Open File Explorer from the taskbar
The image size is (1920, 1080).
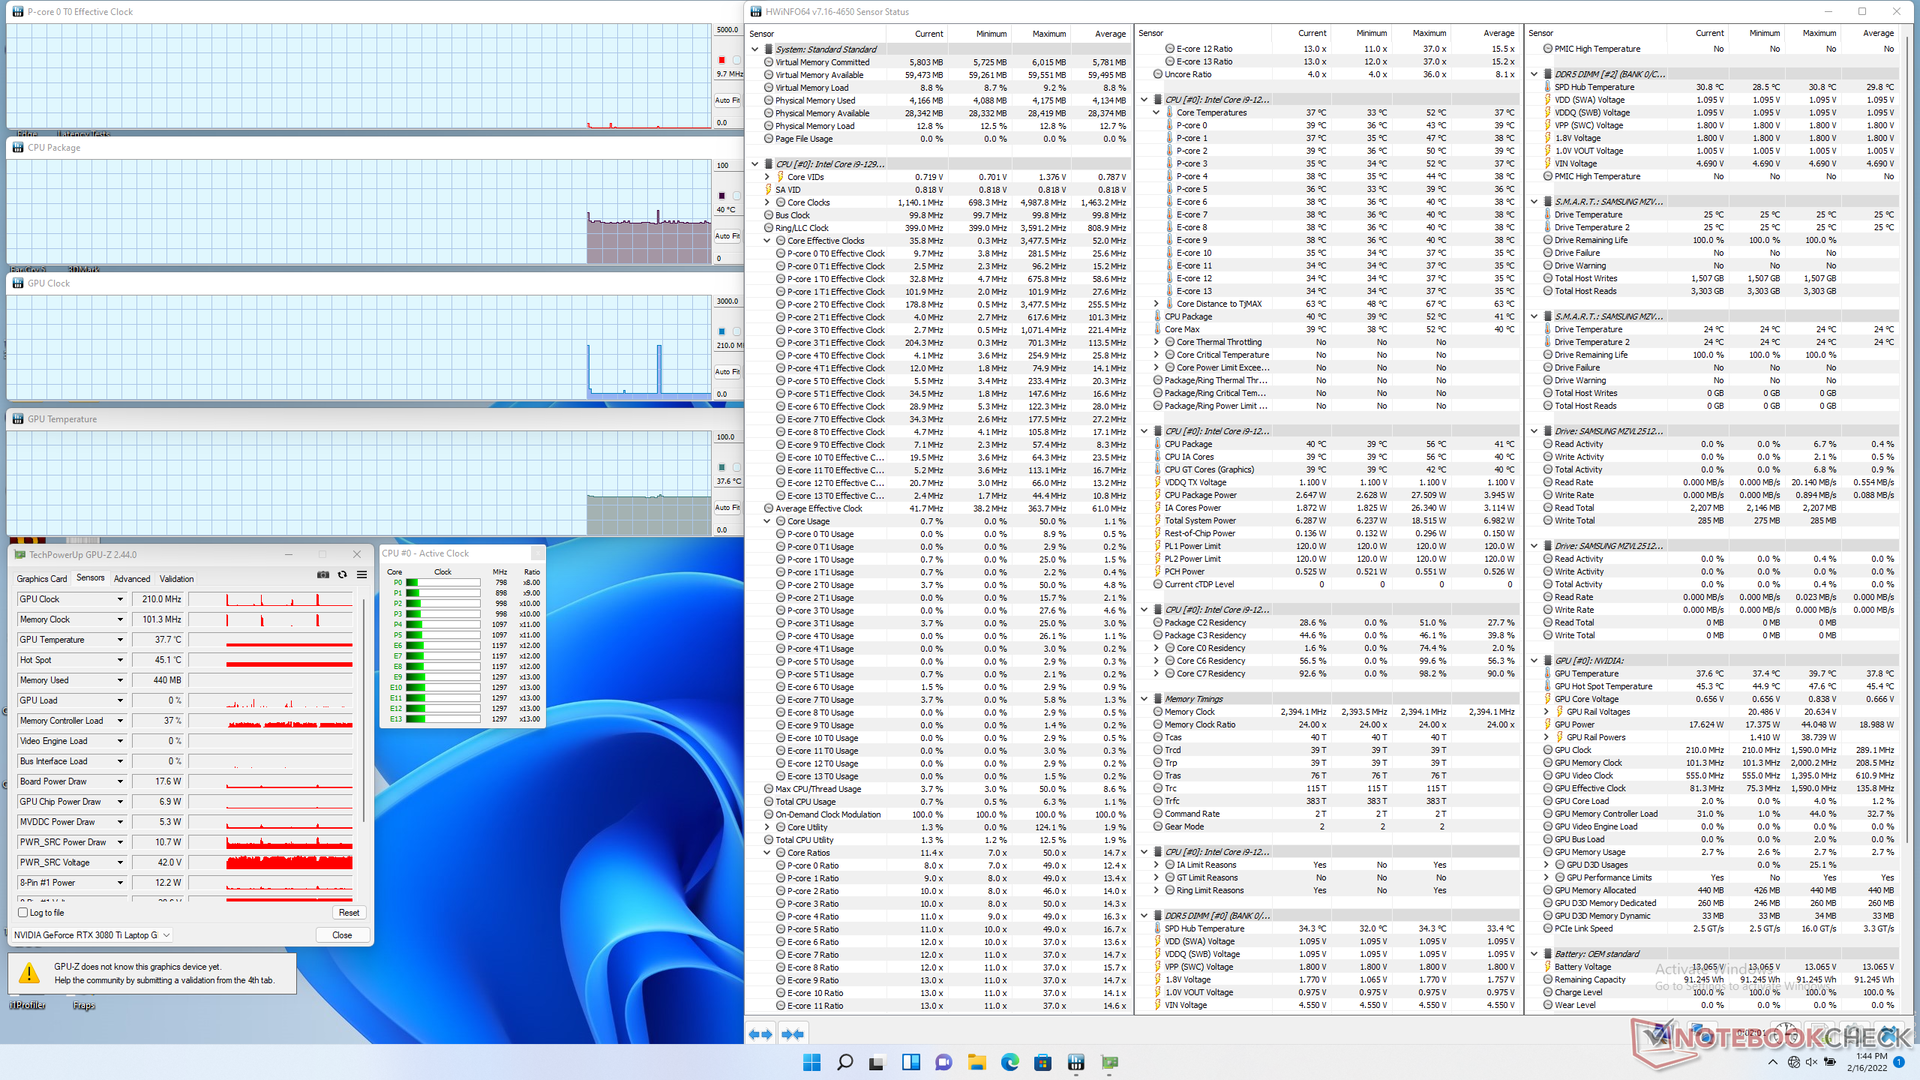(976, 1062)
